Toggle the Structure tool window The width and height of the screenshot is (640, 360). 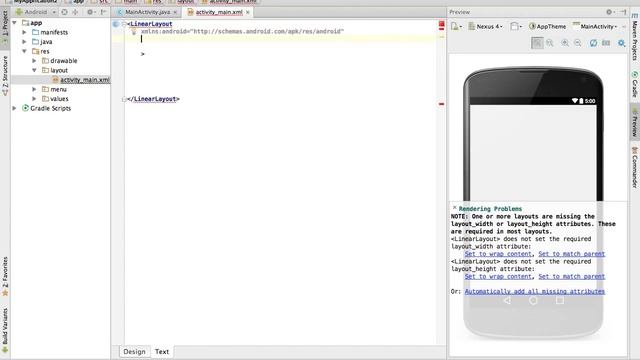5,76
